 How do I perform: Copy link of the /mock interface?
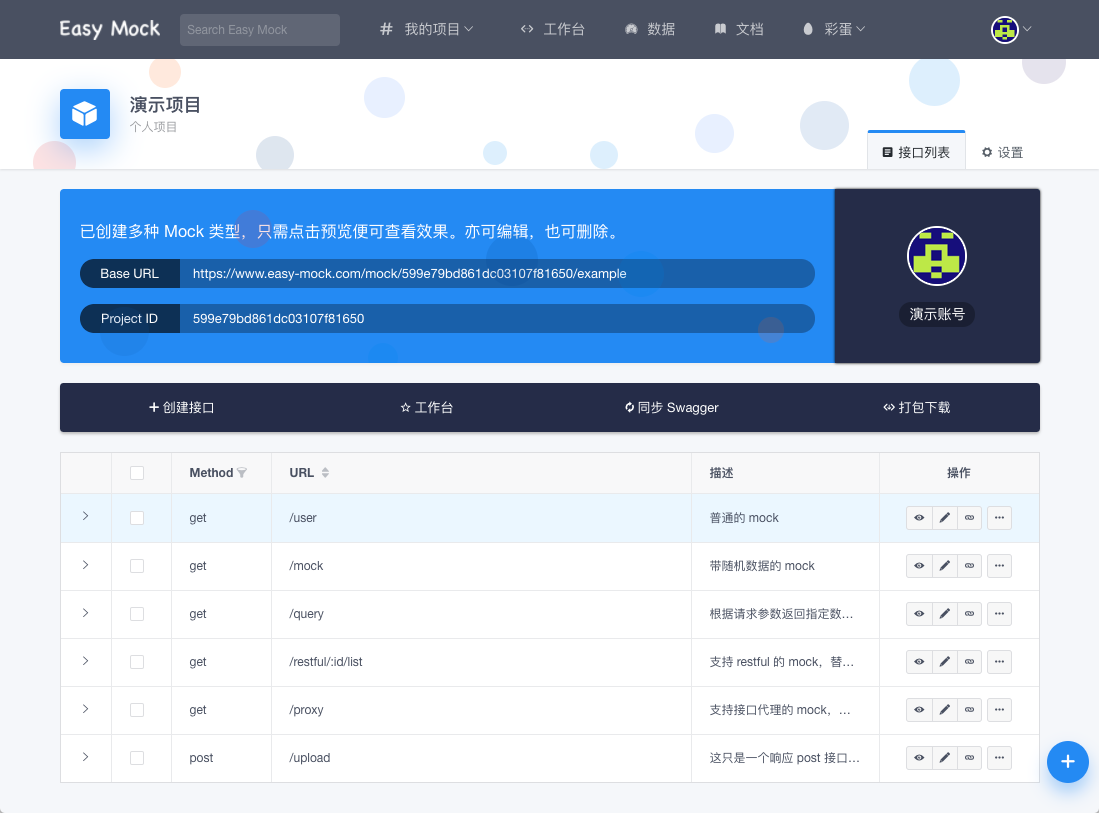[x=969, y=566]
